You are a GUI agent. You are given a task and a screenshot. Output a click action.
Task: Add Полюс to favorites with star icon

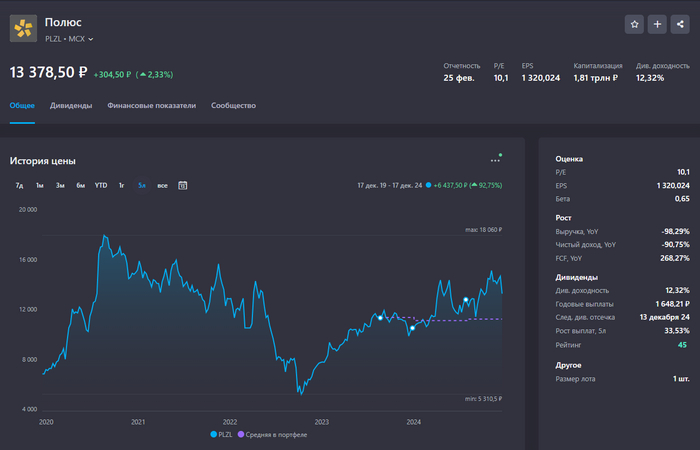tap(634, 24)
